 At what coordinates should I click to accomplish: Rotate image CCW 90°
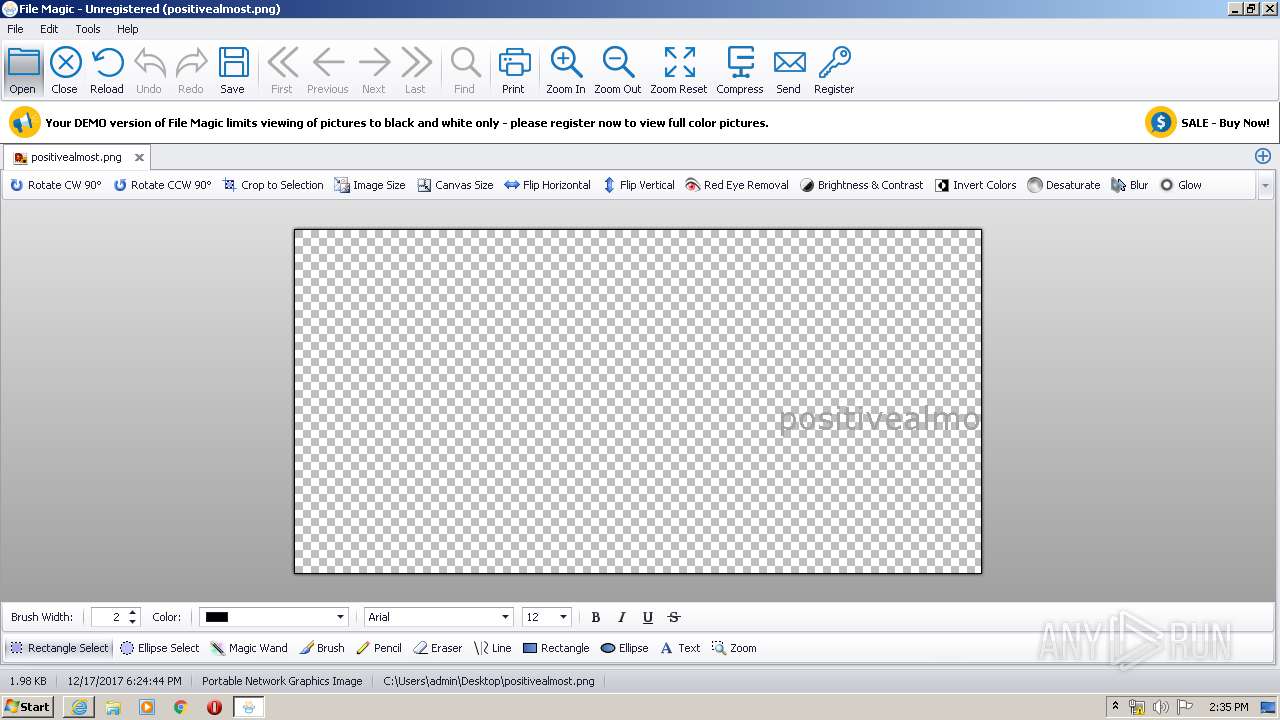point(162,185)
